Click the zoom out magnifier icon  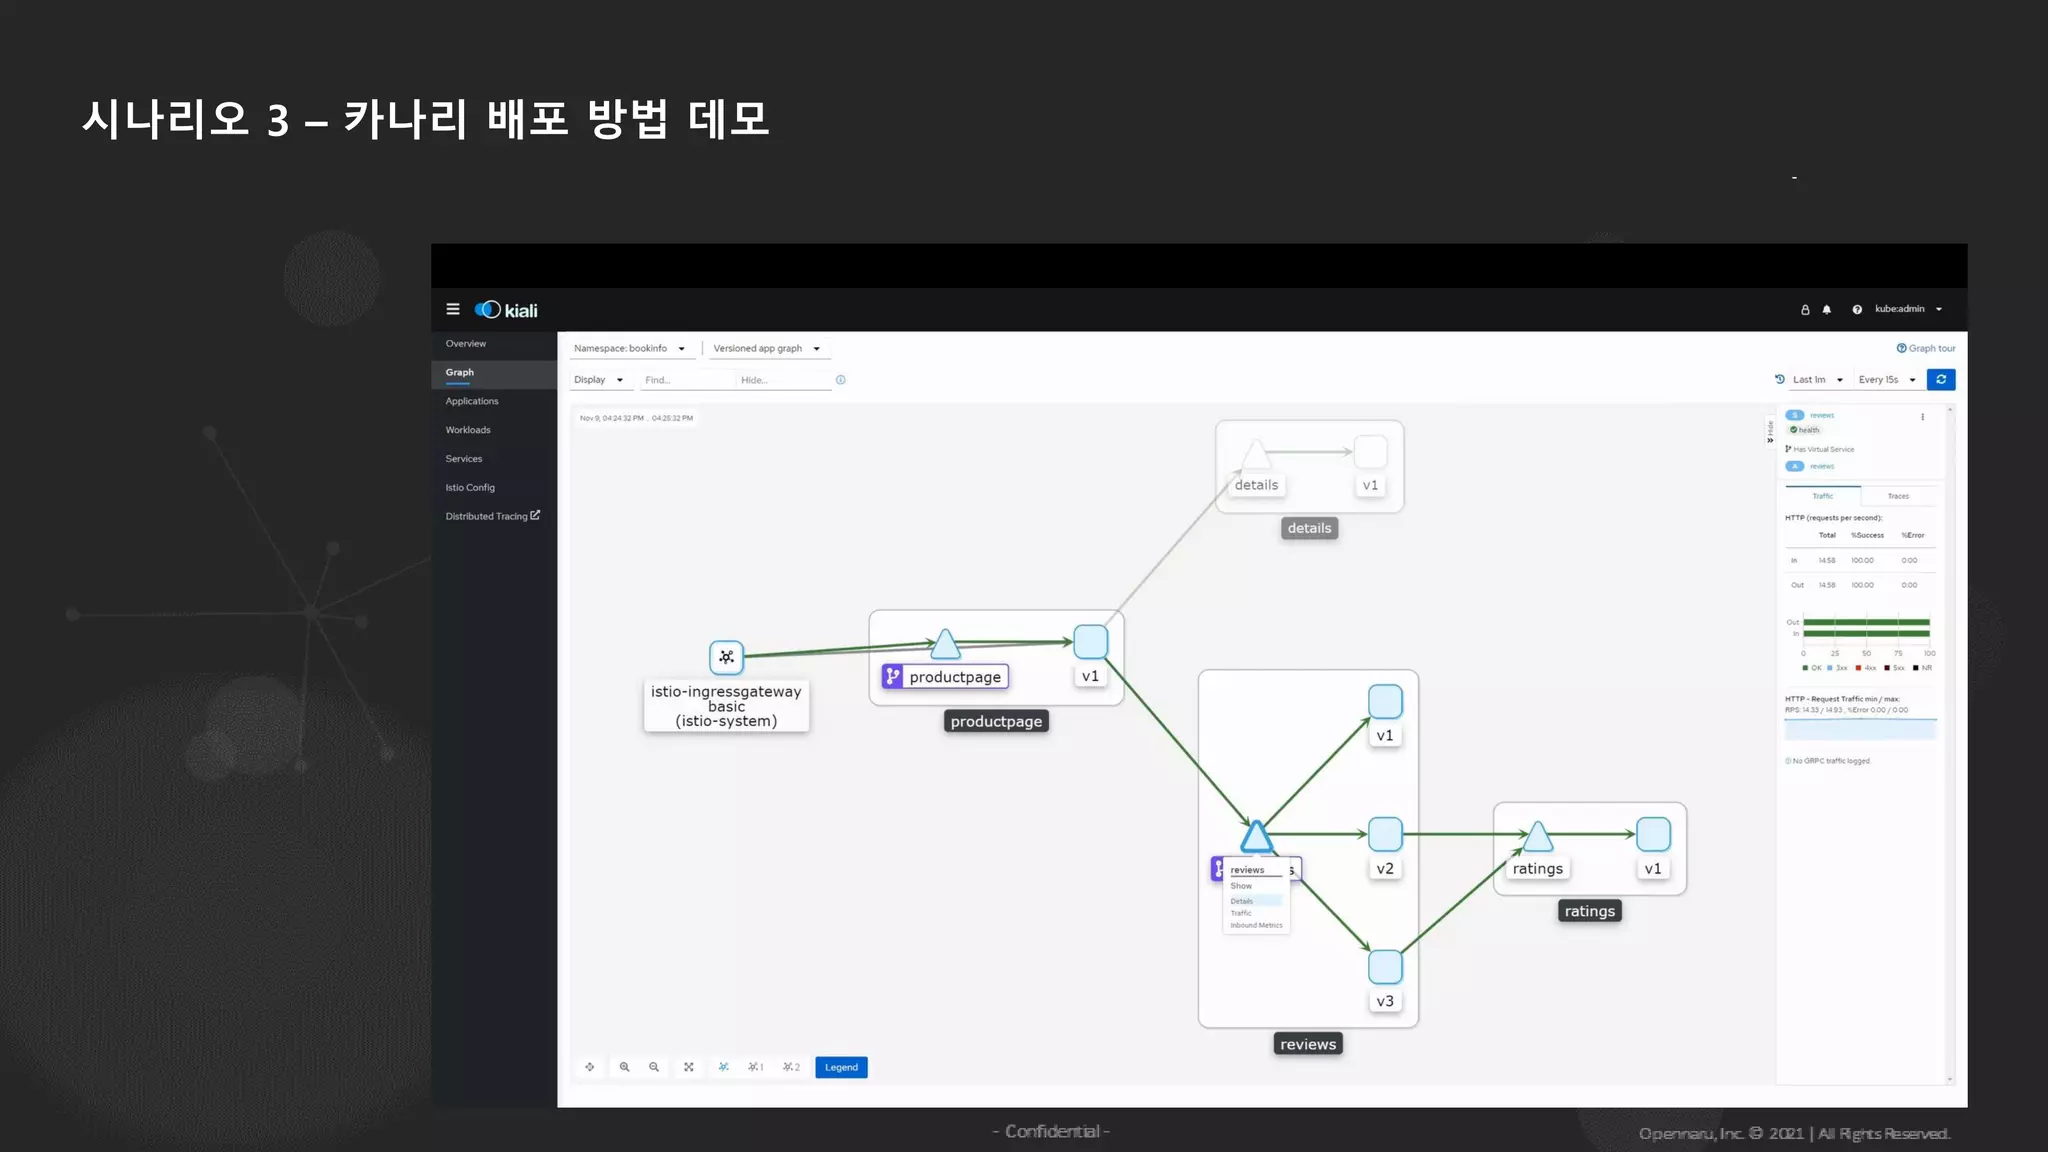(654, 1067)
